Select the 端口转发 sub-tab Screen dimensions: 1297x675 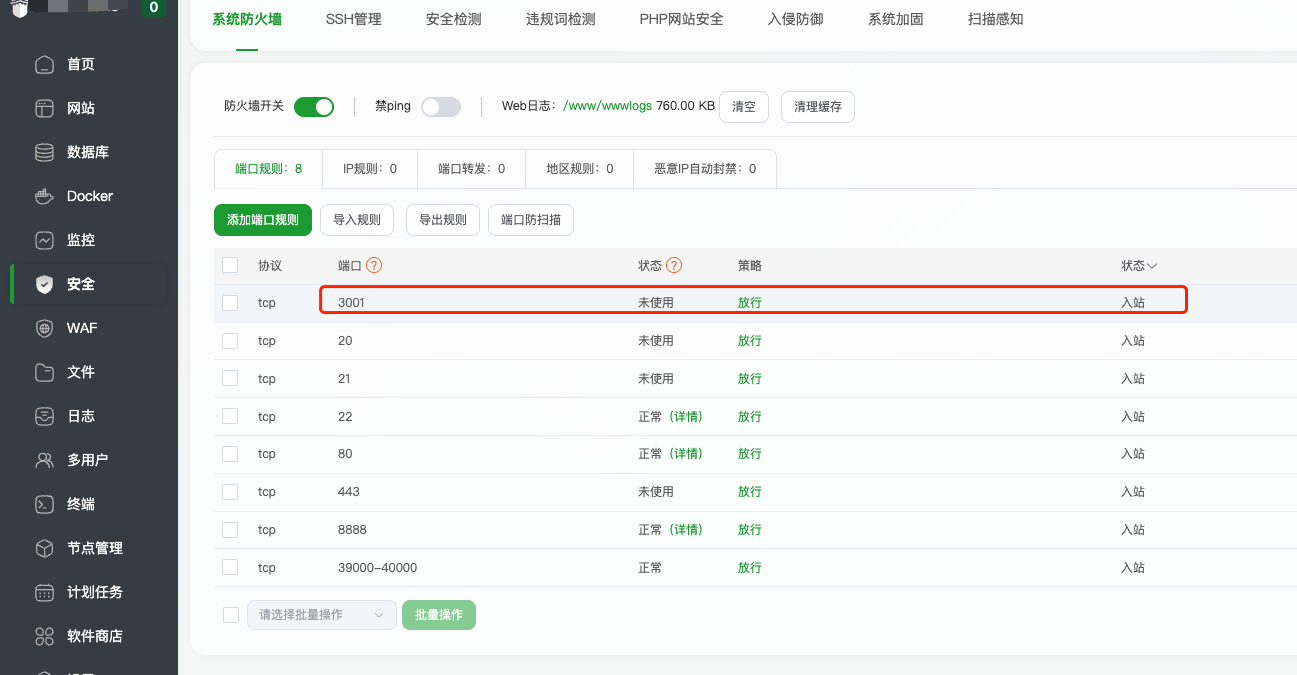pos(472,169)
